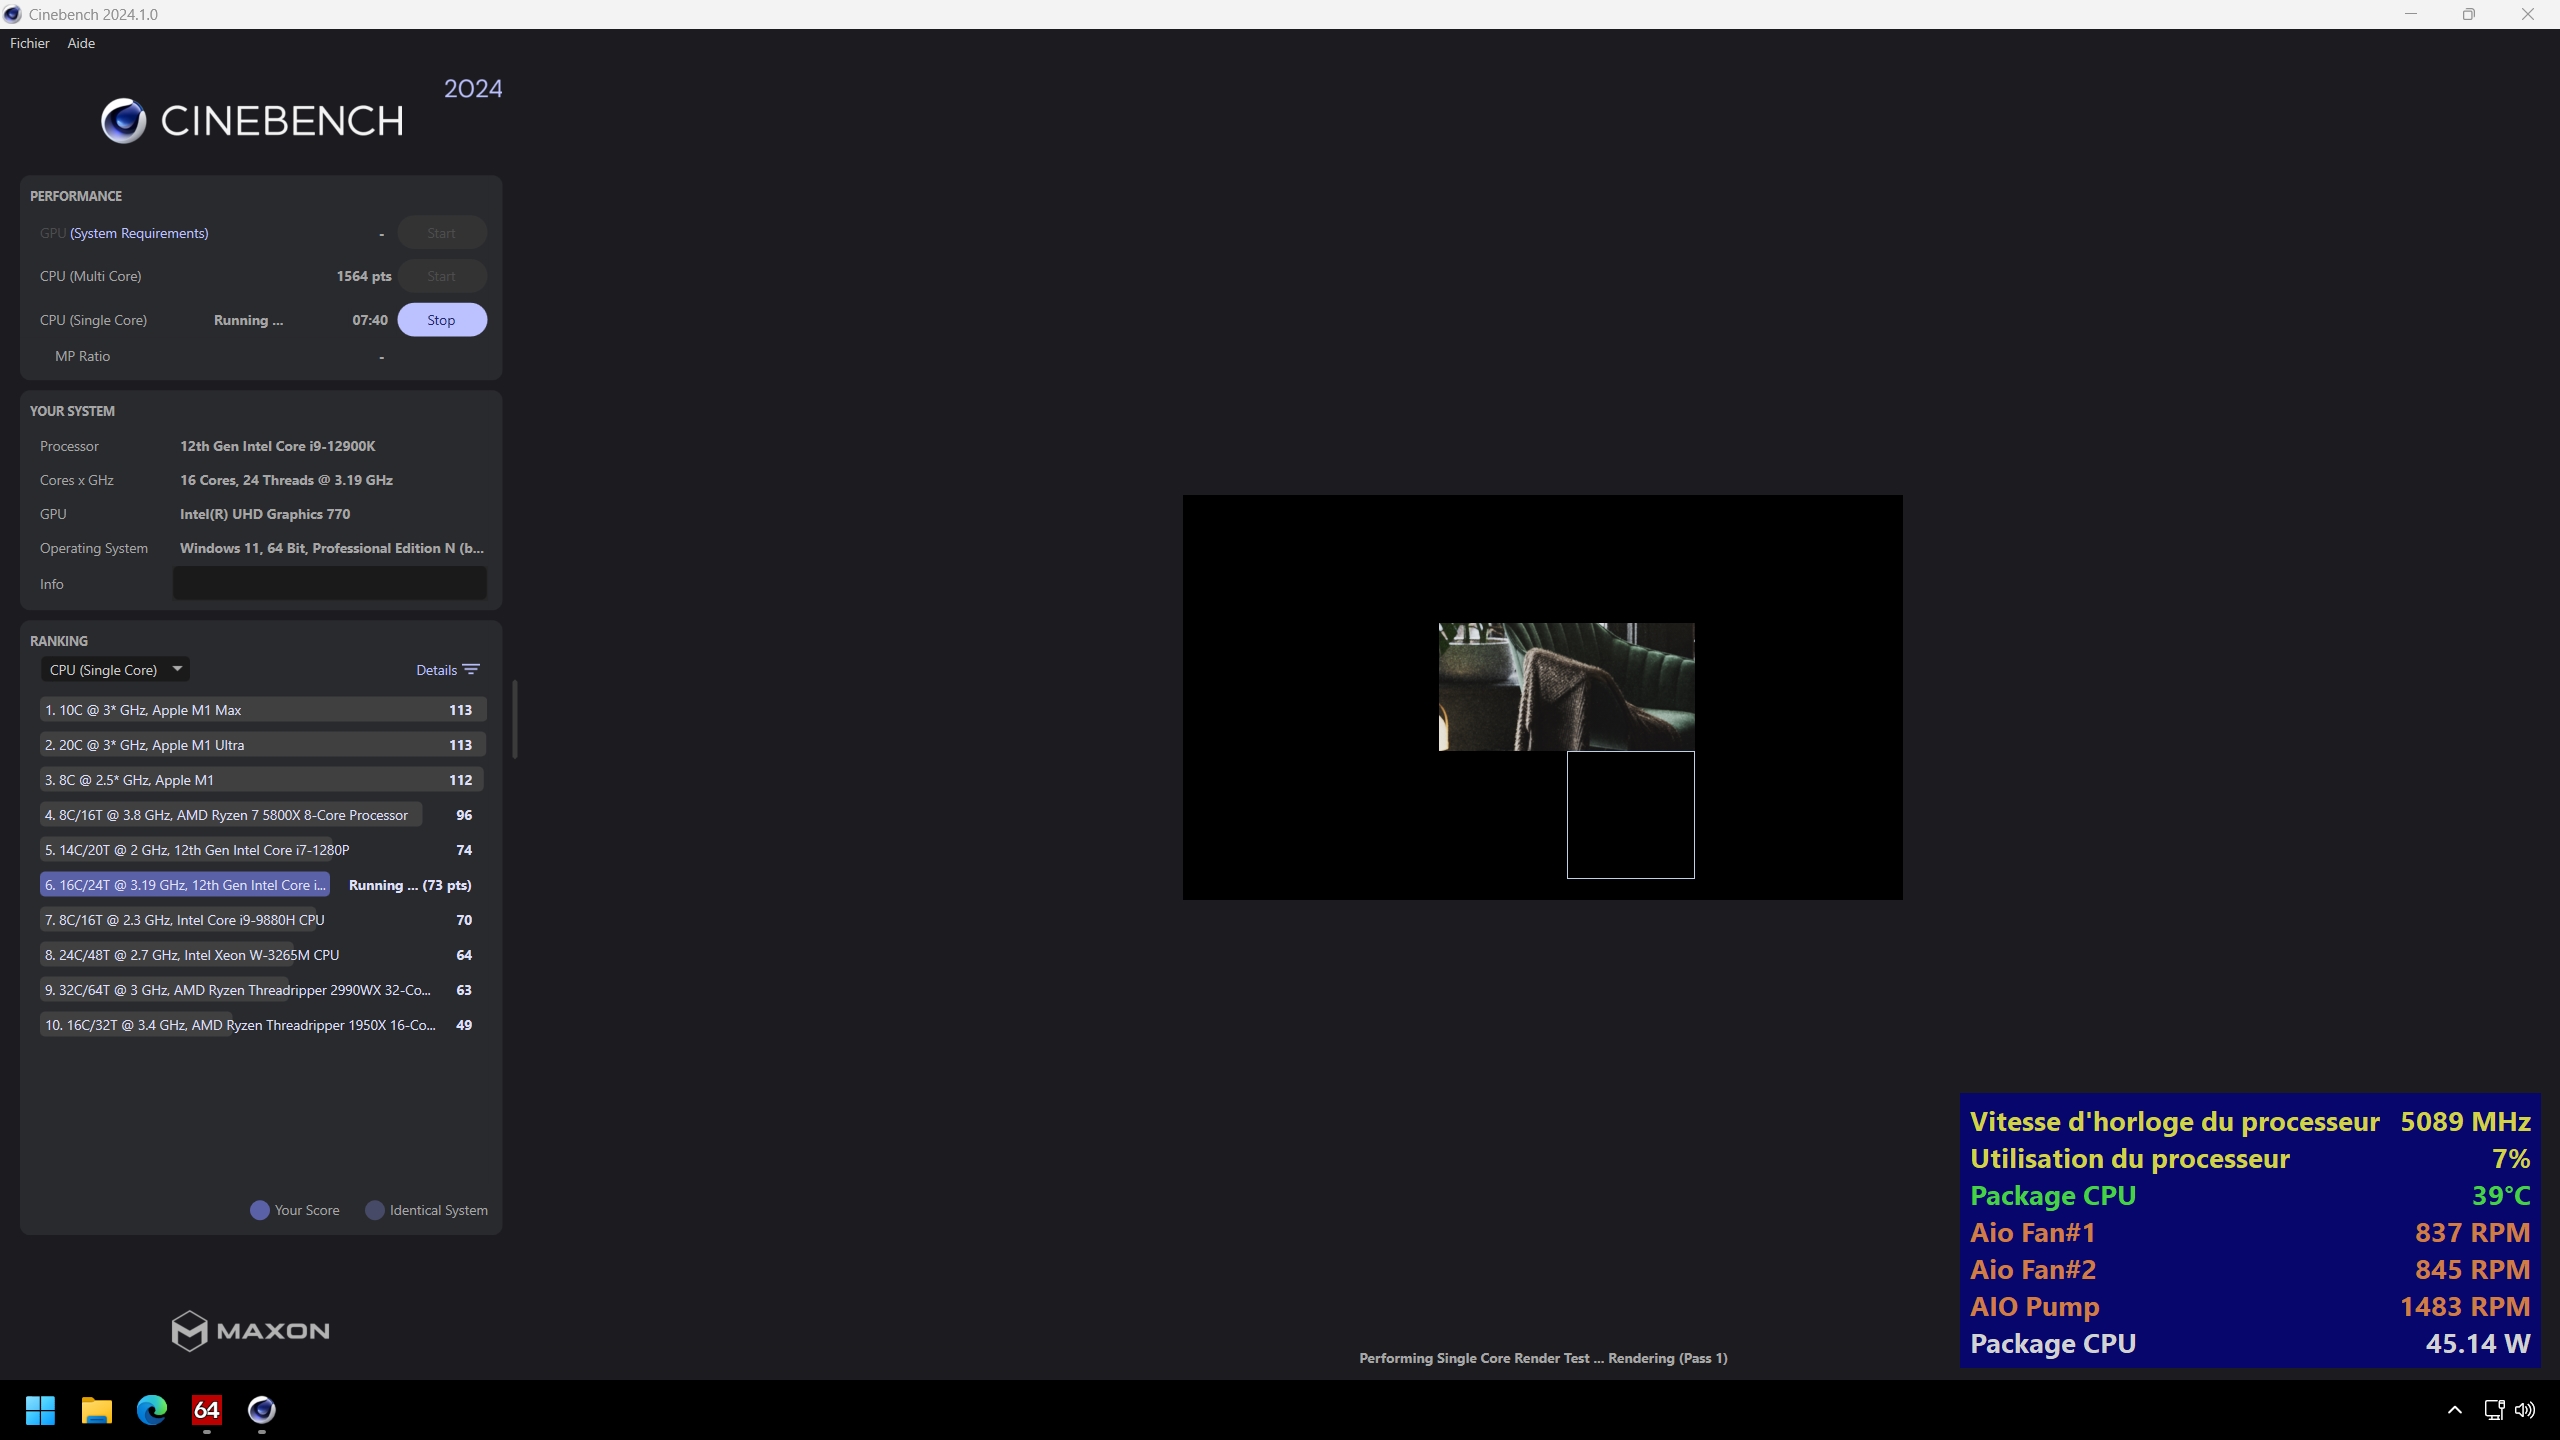Click the 16 Cores, 24 Threads value

click(286, 480)
